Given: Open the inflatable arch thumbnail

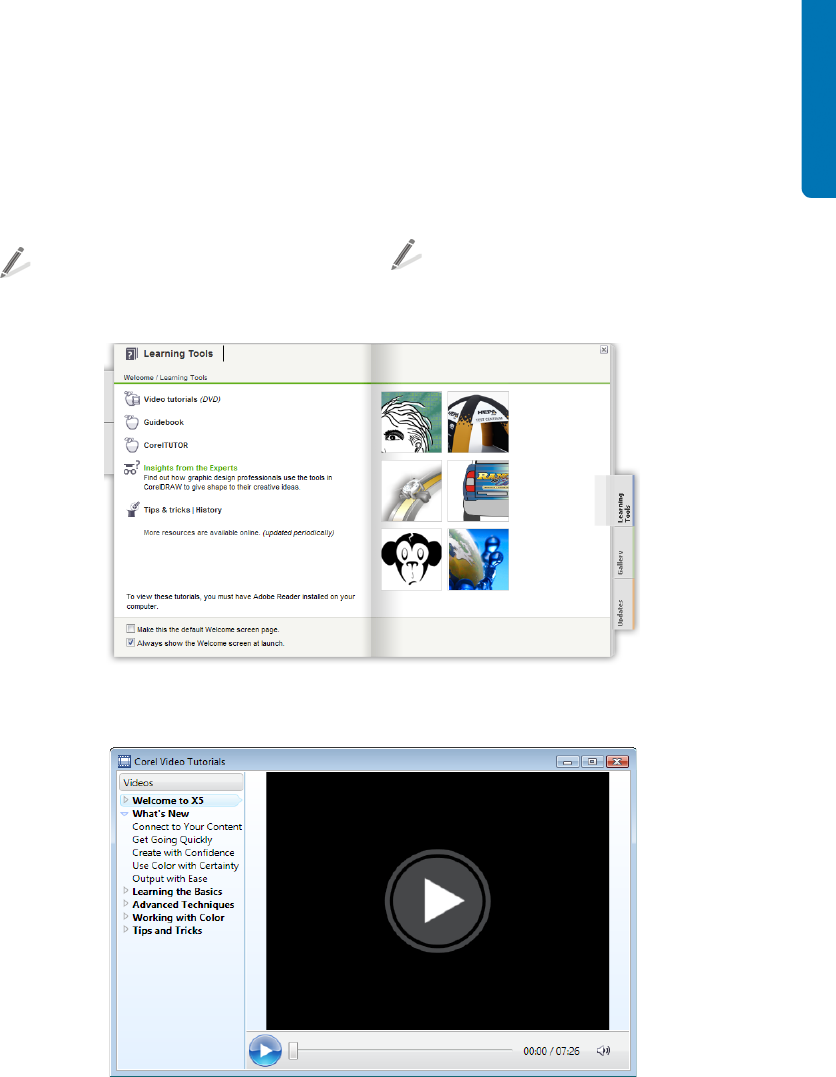Looking at the screenshot, I should (478, 422).
